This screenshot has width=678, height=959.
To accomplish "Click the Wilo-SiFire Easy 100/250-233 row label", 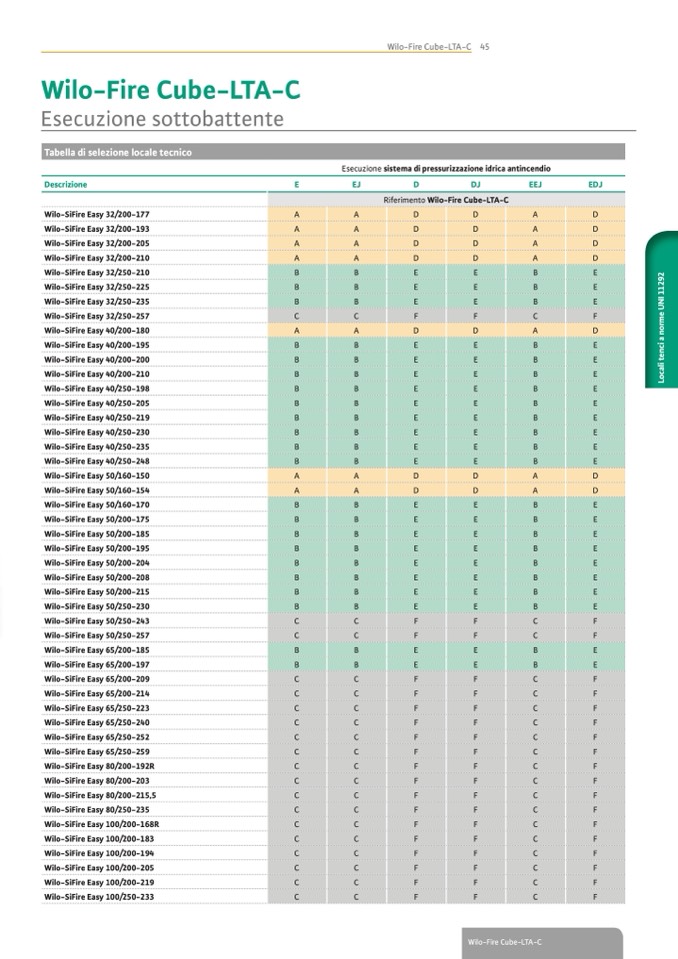I will (x=98, y=897).
